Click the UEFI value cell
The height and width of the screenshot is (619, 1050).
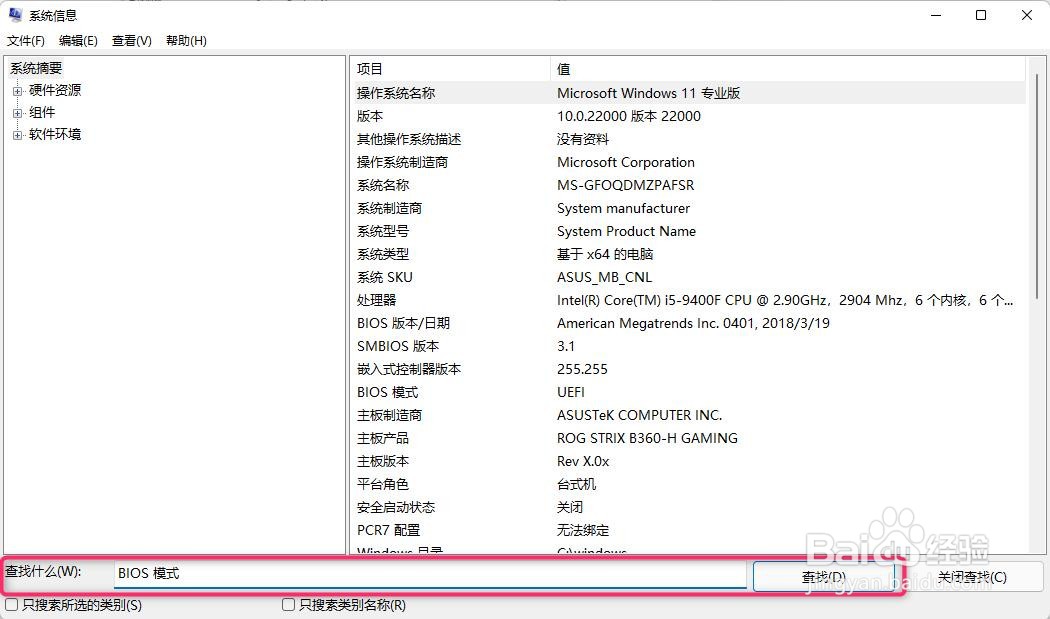pos(571,392)
